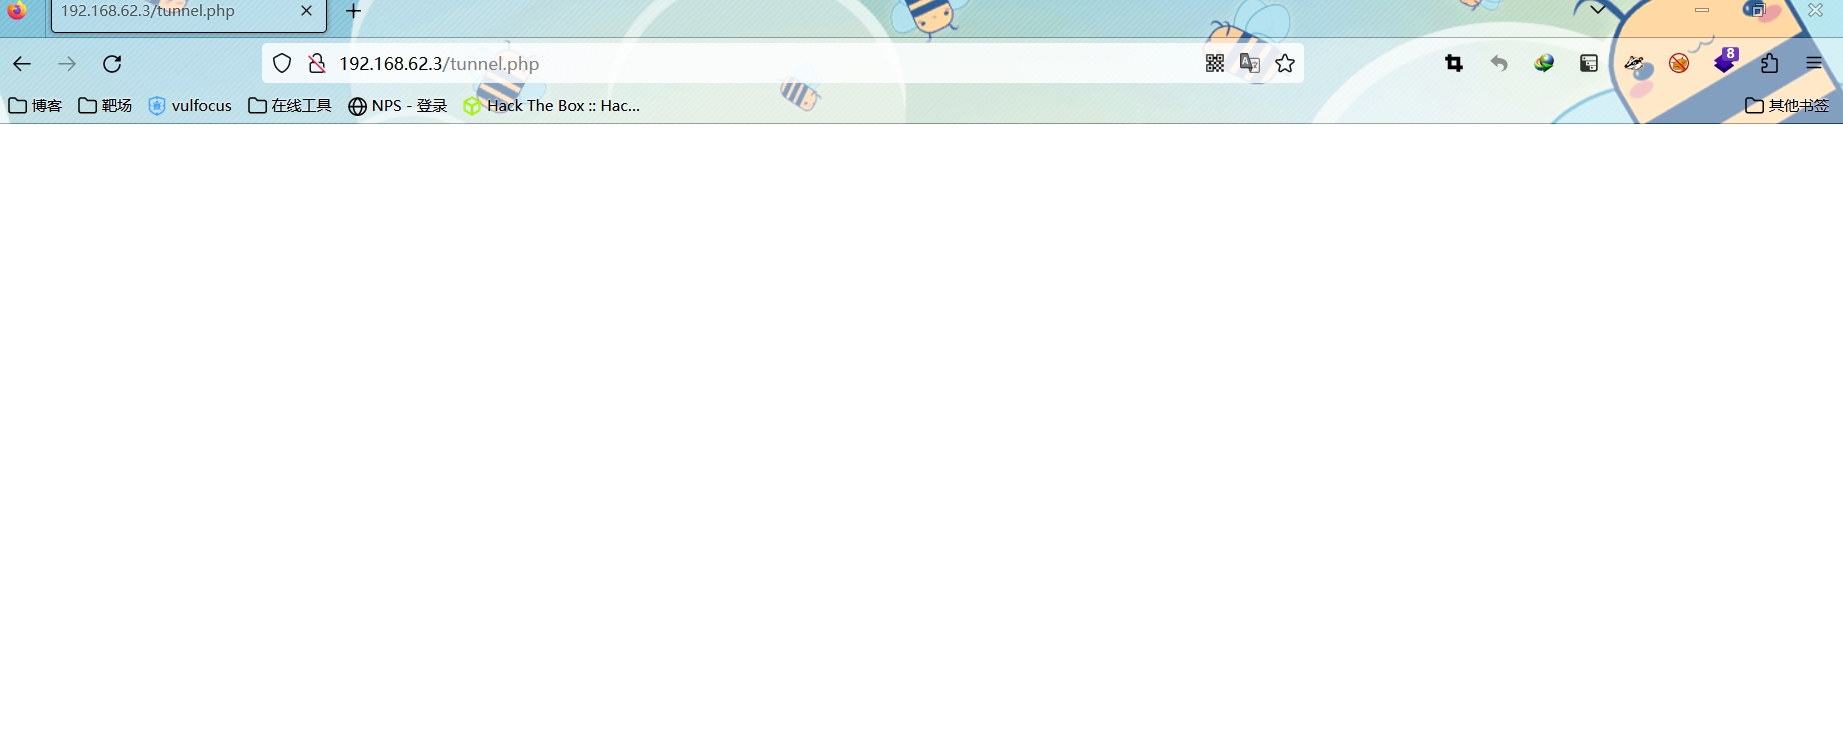Click the crop screenshot tool icon
This screenshot has width=1843, height=753.
tap(1454, 64)
